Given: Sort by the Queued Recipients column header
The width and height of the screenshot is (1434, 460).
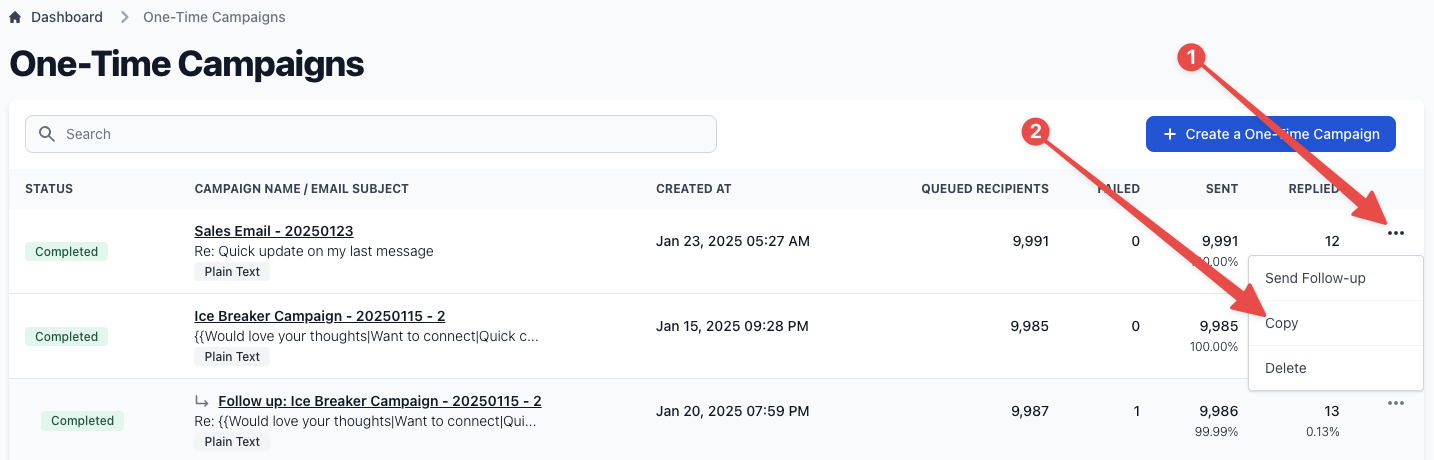Looking at the screenshot, I should tap(985, 189).
